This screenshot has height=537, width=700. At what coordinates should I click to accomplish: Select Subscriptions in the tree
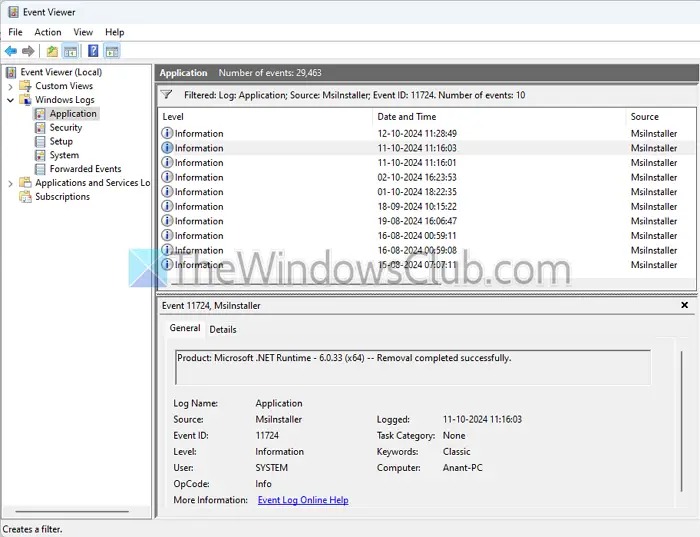(x=62, y=196)
